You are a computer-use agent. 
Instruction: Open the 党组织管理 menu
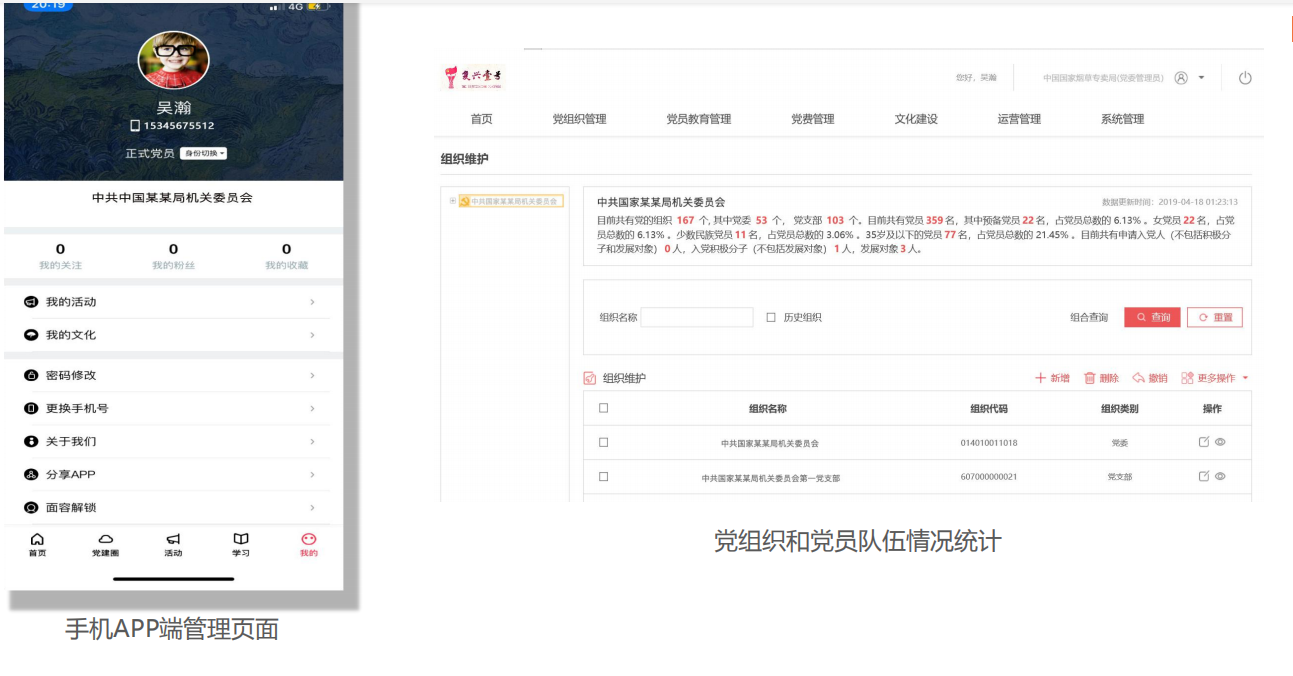pos(579,119)
